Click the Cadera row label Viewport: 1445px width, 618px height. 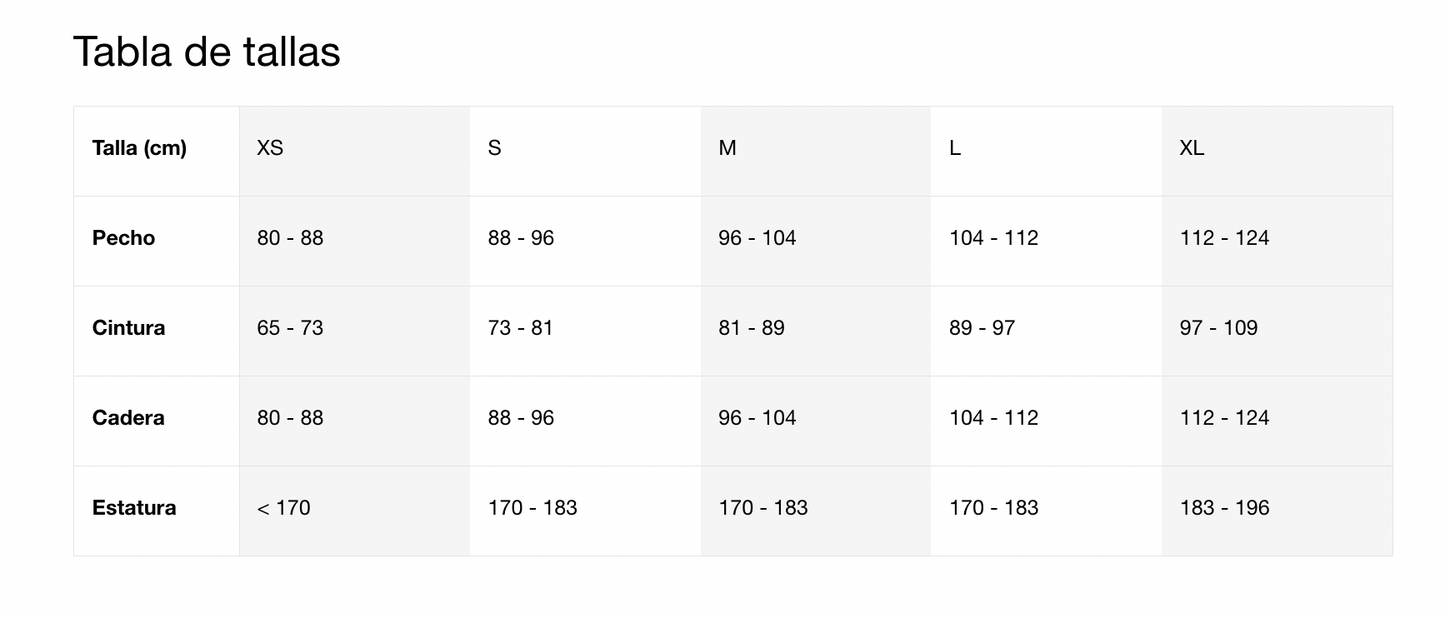pyautogui.click(x=128, y=418)
